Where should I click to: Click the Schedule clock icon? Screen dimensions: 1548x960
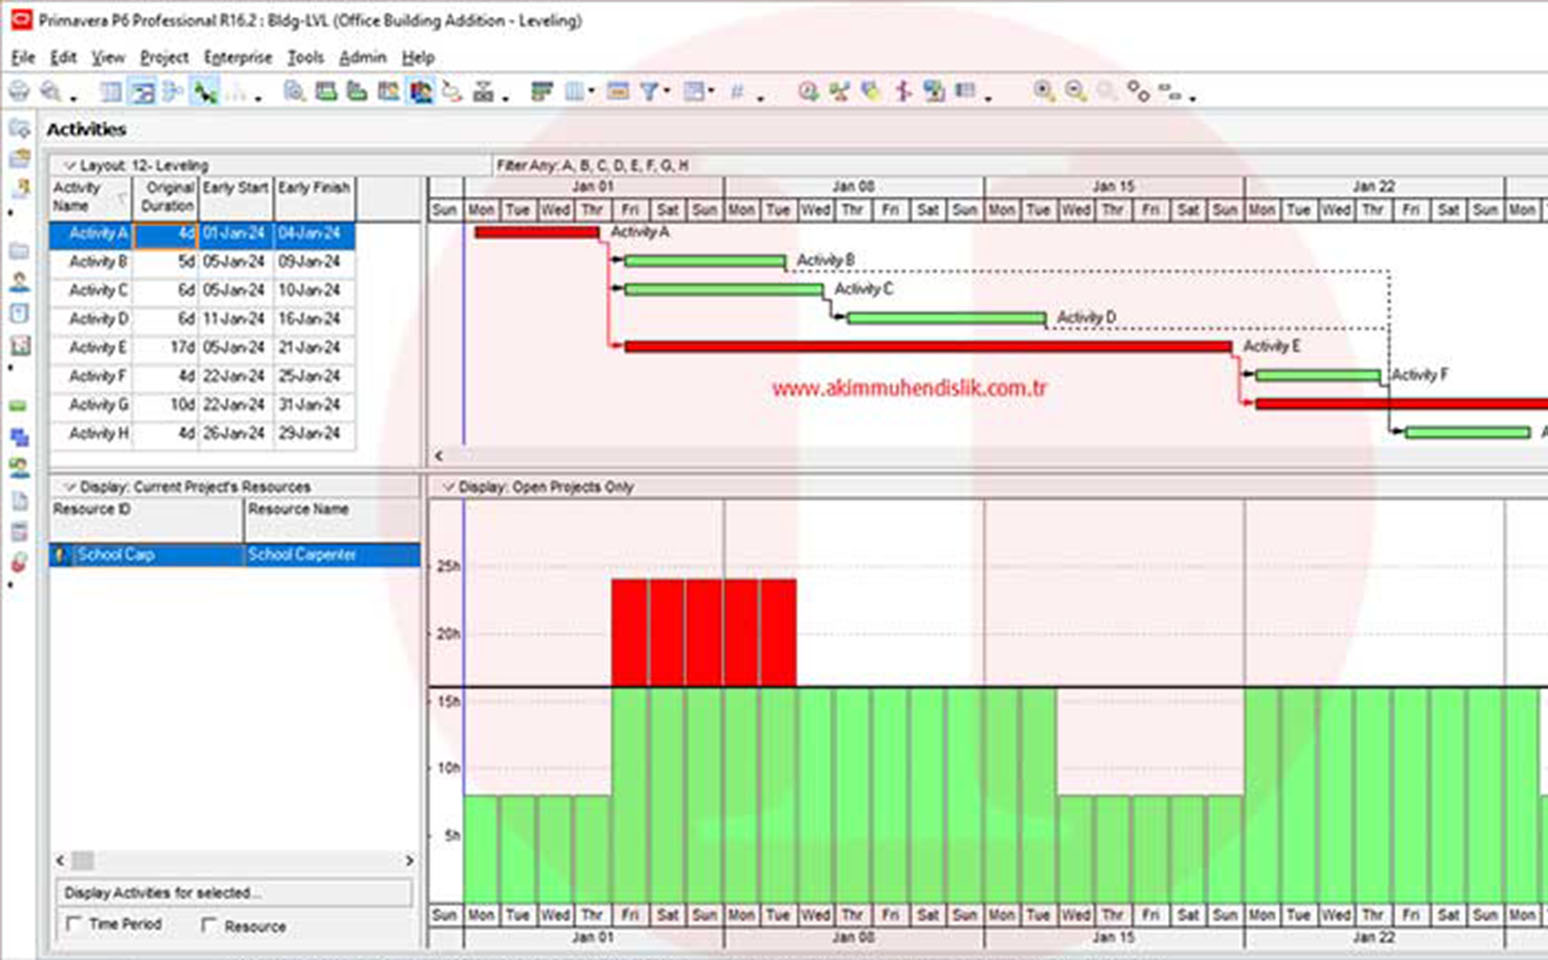tap(808, 92)
